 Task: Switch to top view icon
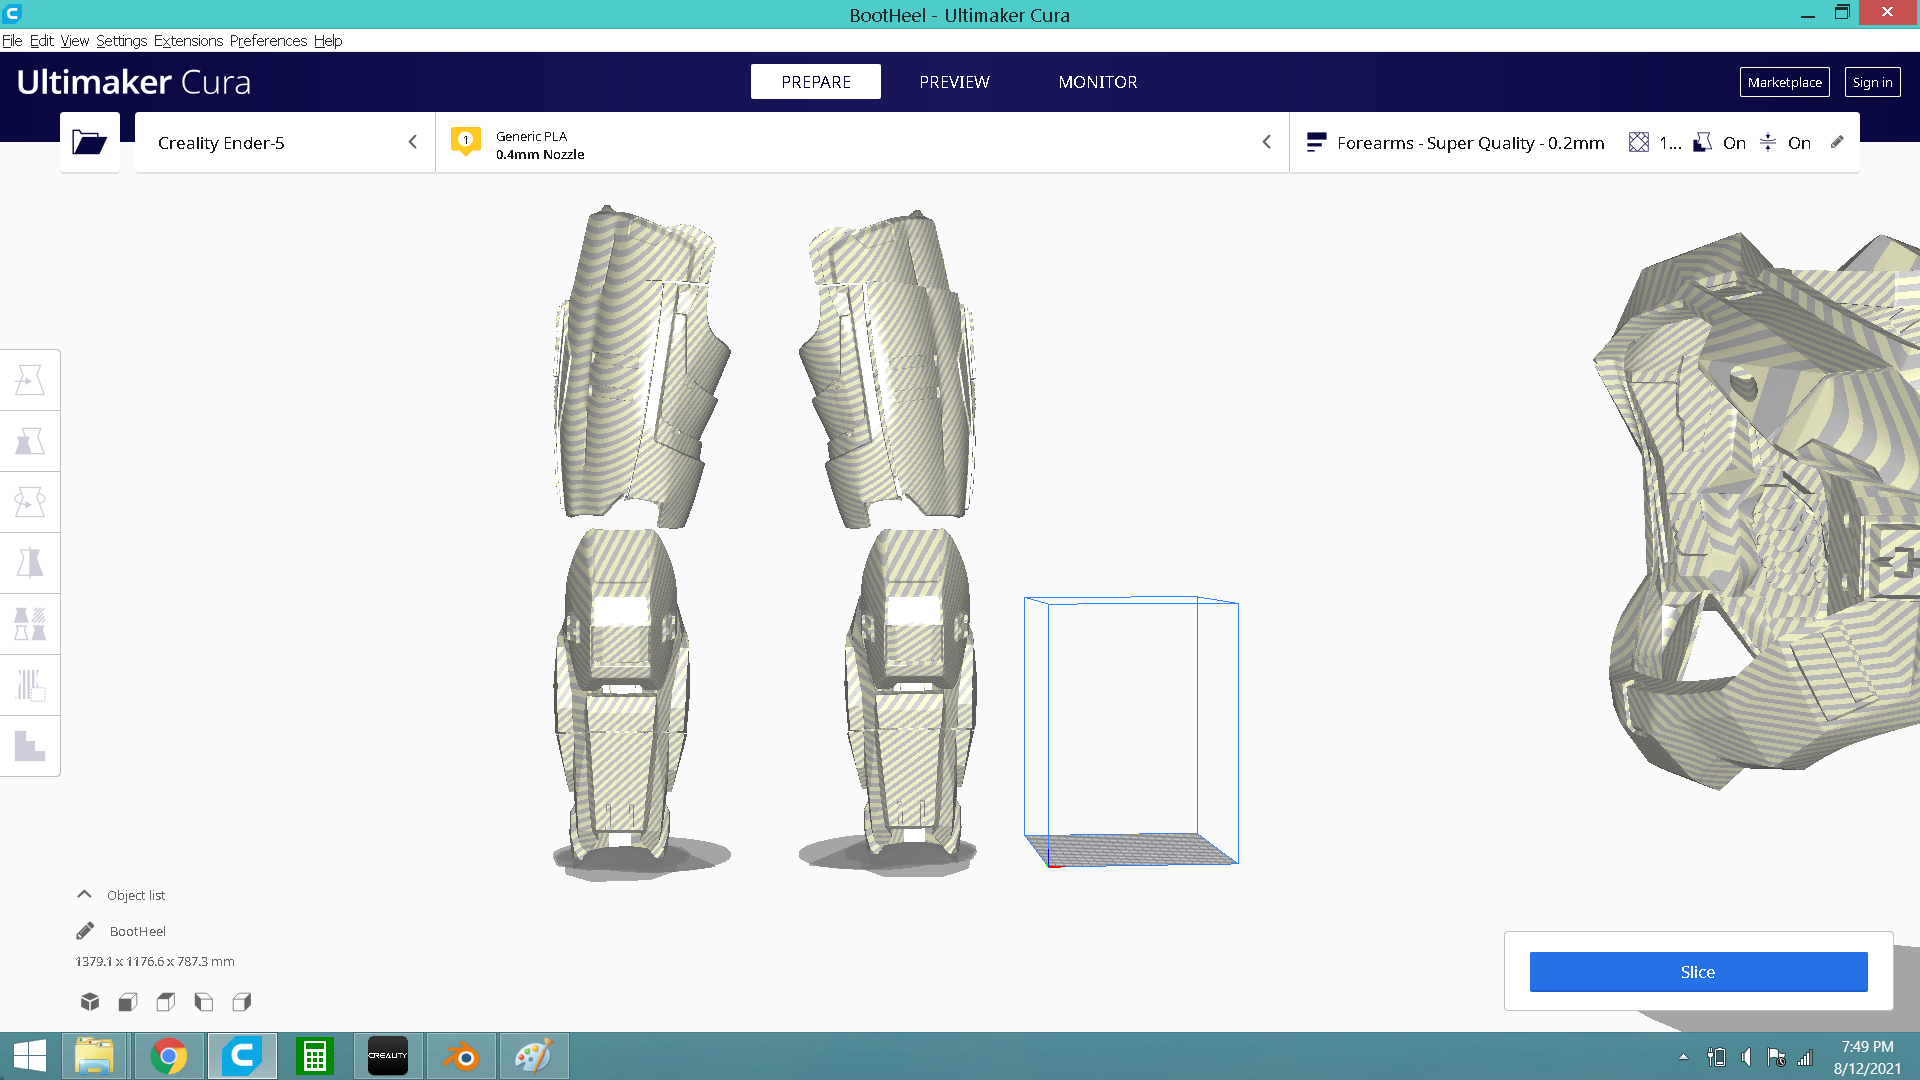coord(166,1001)
